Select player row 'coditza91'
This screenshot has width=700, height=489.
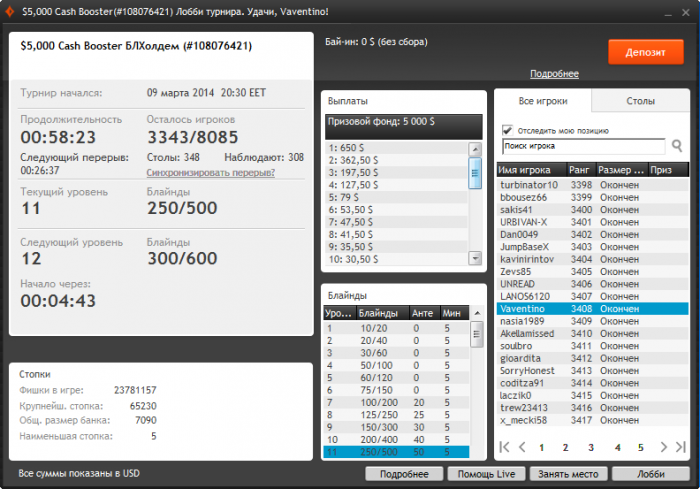coord(592,383)
